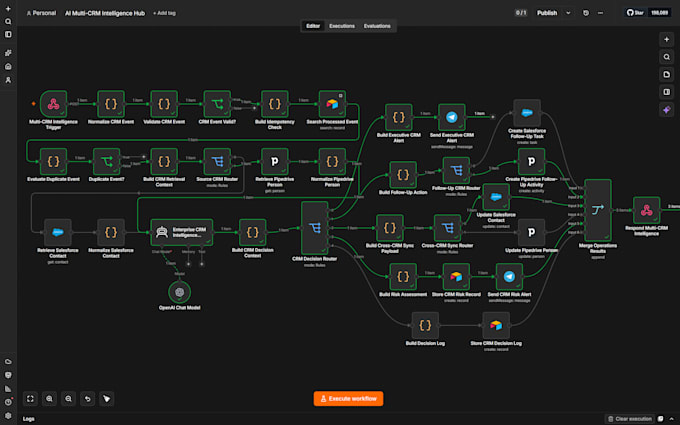Add a sticky note to canvas
Image resolution: width=680 pixels, height=425 pixels.
[667, 75]
